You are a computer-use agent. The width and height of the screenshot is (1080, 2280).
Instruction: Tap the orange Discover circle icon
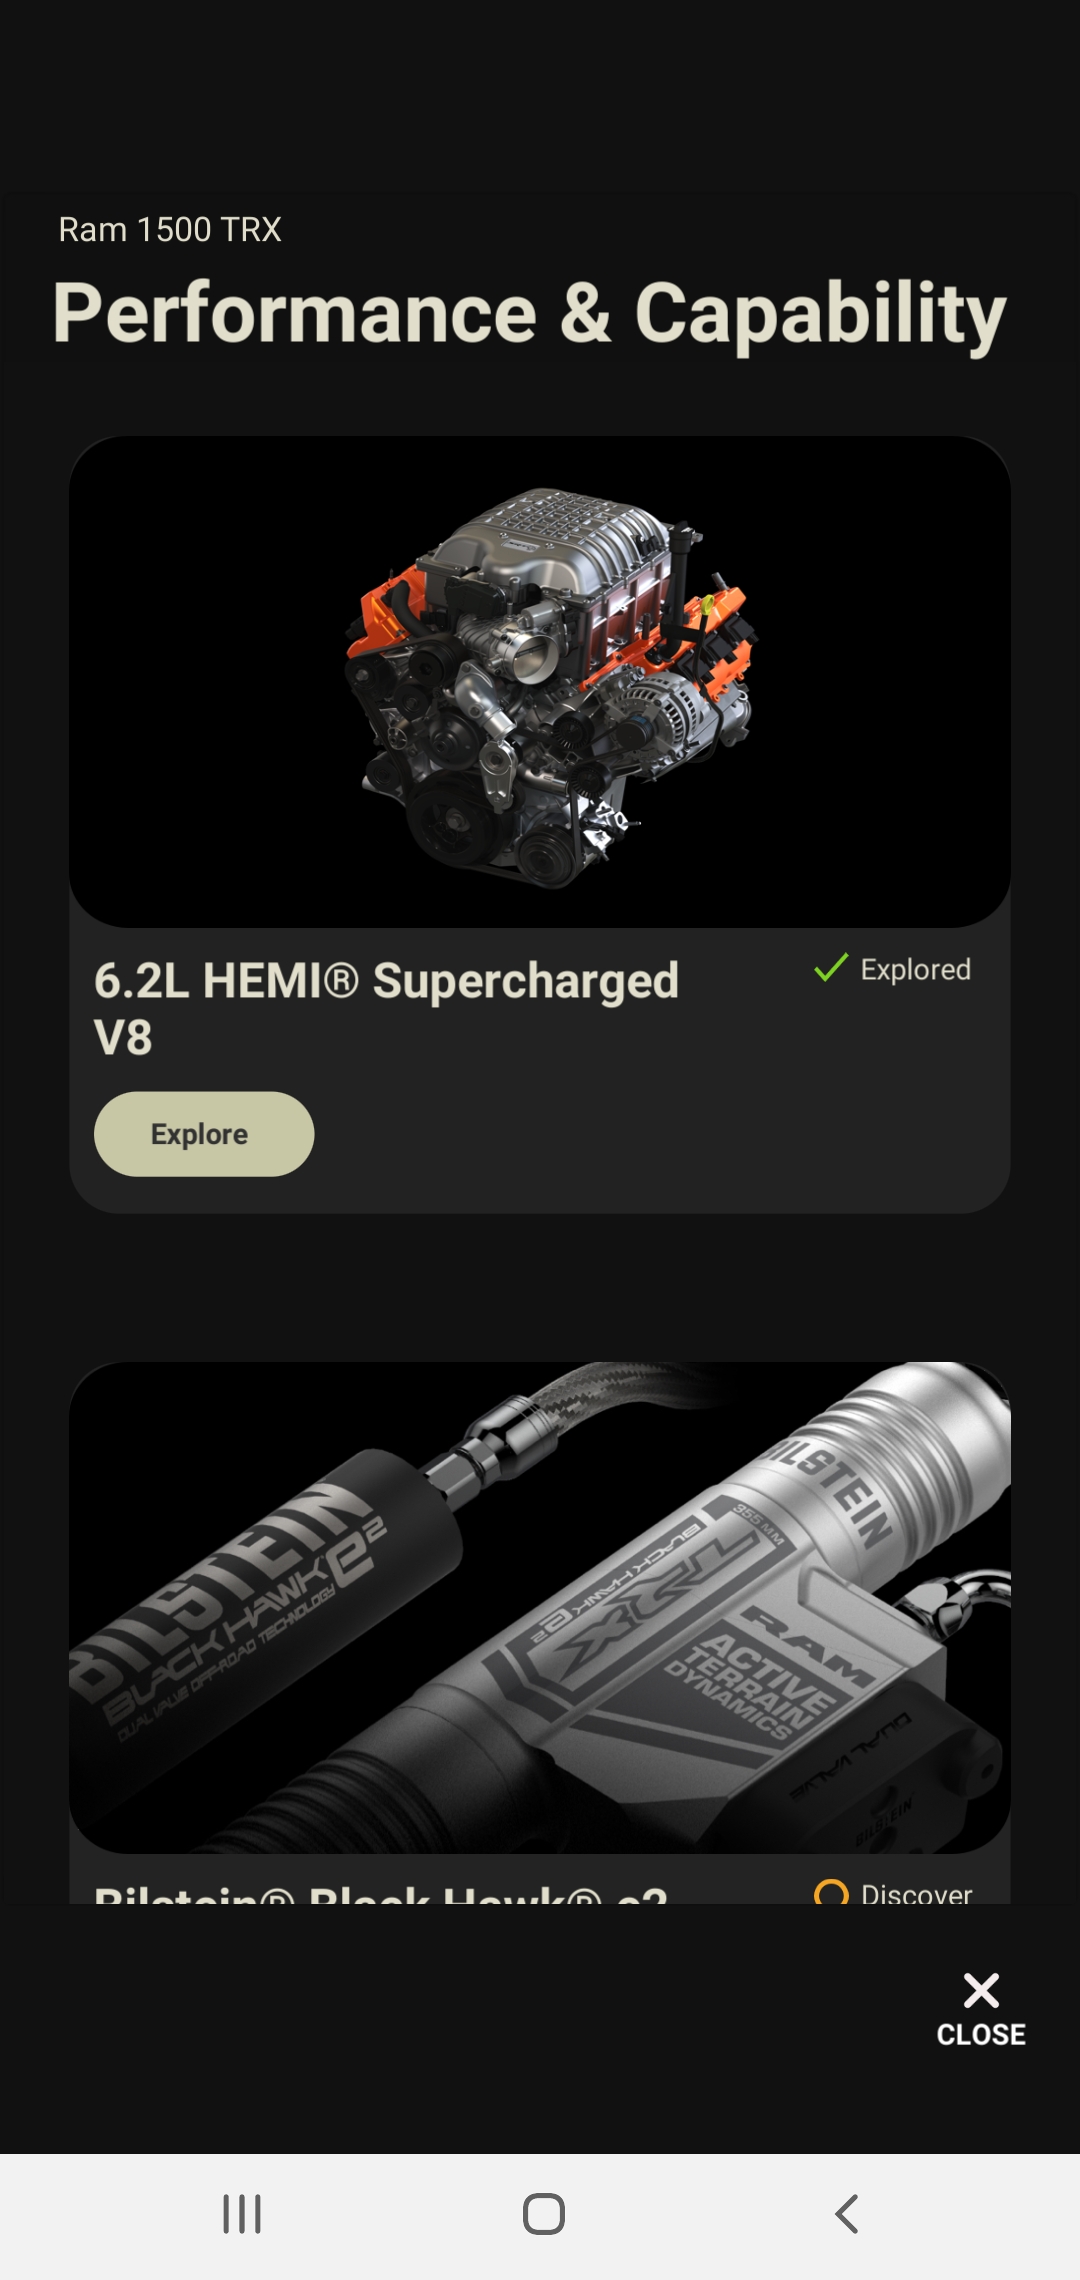[831, 1892]
